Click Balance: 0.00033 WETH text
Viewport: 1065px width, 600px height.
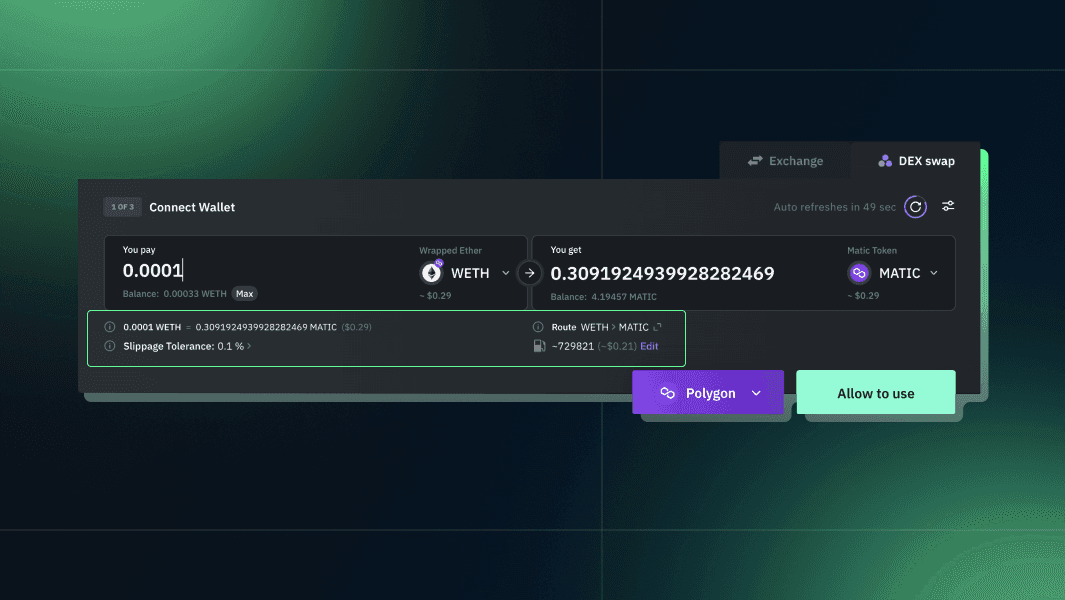pyautogui.click(x=175, y=294)
